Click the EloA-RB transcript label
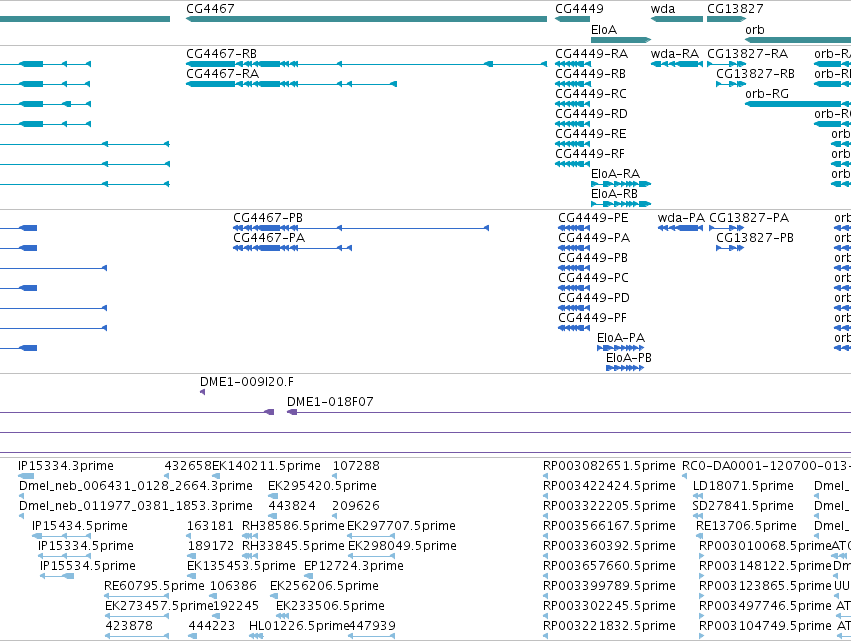The width and height of the screenshot is (851, 641). [614, 194]
